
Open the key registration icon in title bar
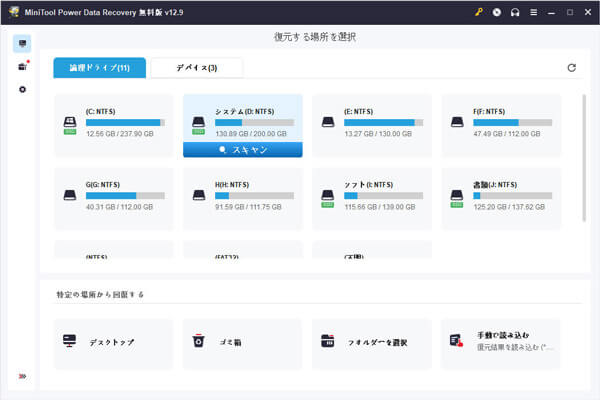click(x=478, y=12)
